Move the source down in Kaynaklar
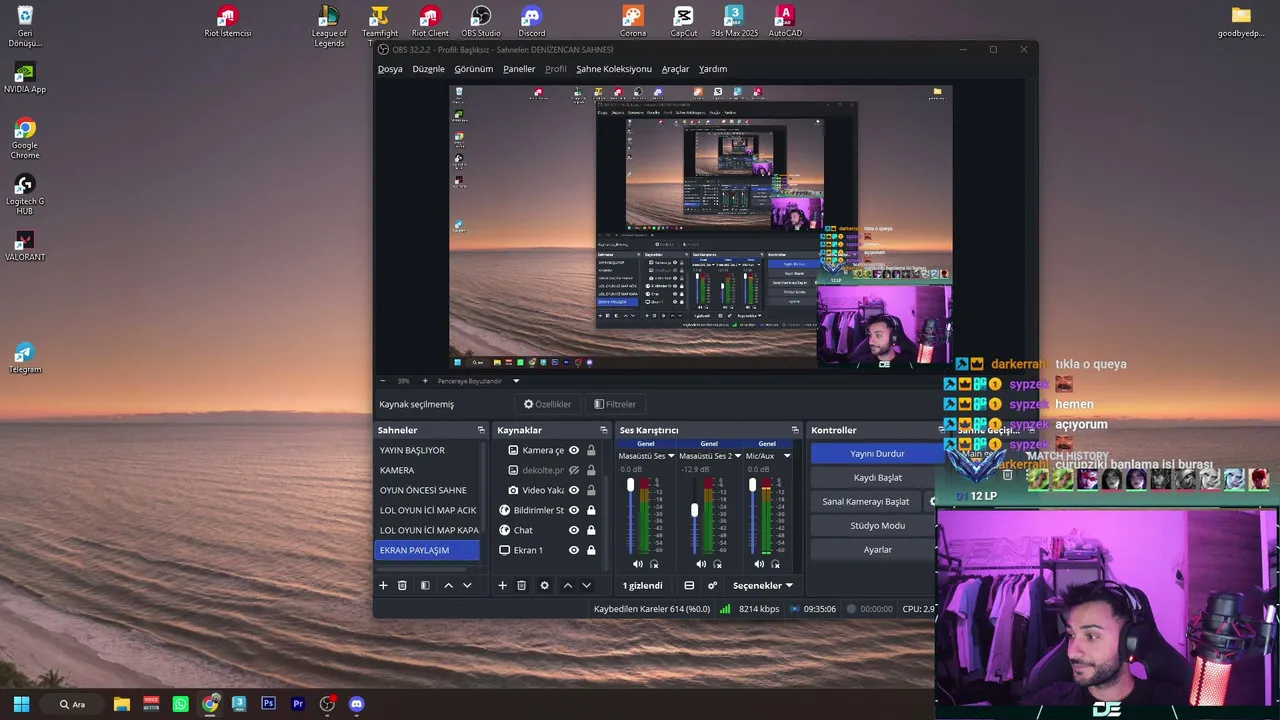1280x720 pixels. tap(586, 585)
